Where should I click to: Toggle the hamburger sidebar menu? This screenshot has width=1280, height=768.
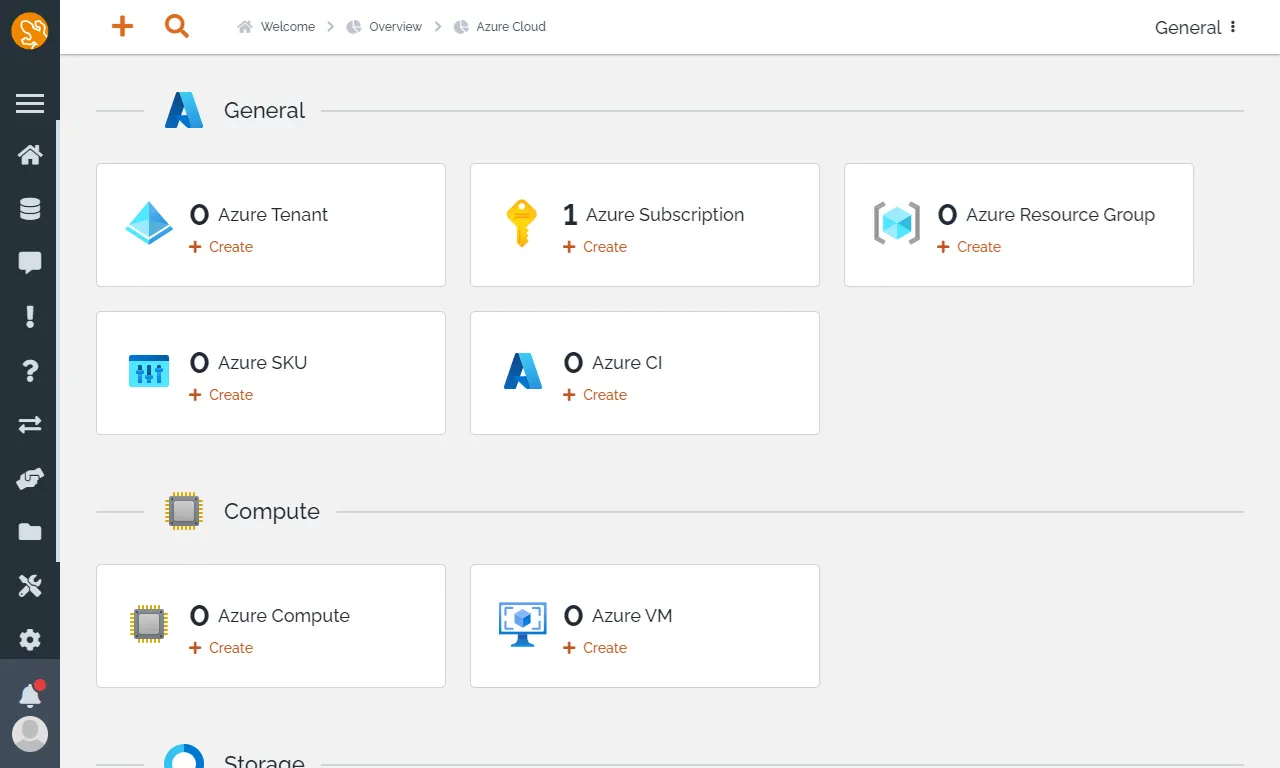tap(30, 103)
